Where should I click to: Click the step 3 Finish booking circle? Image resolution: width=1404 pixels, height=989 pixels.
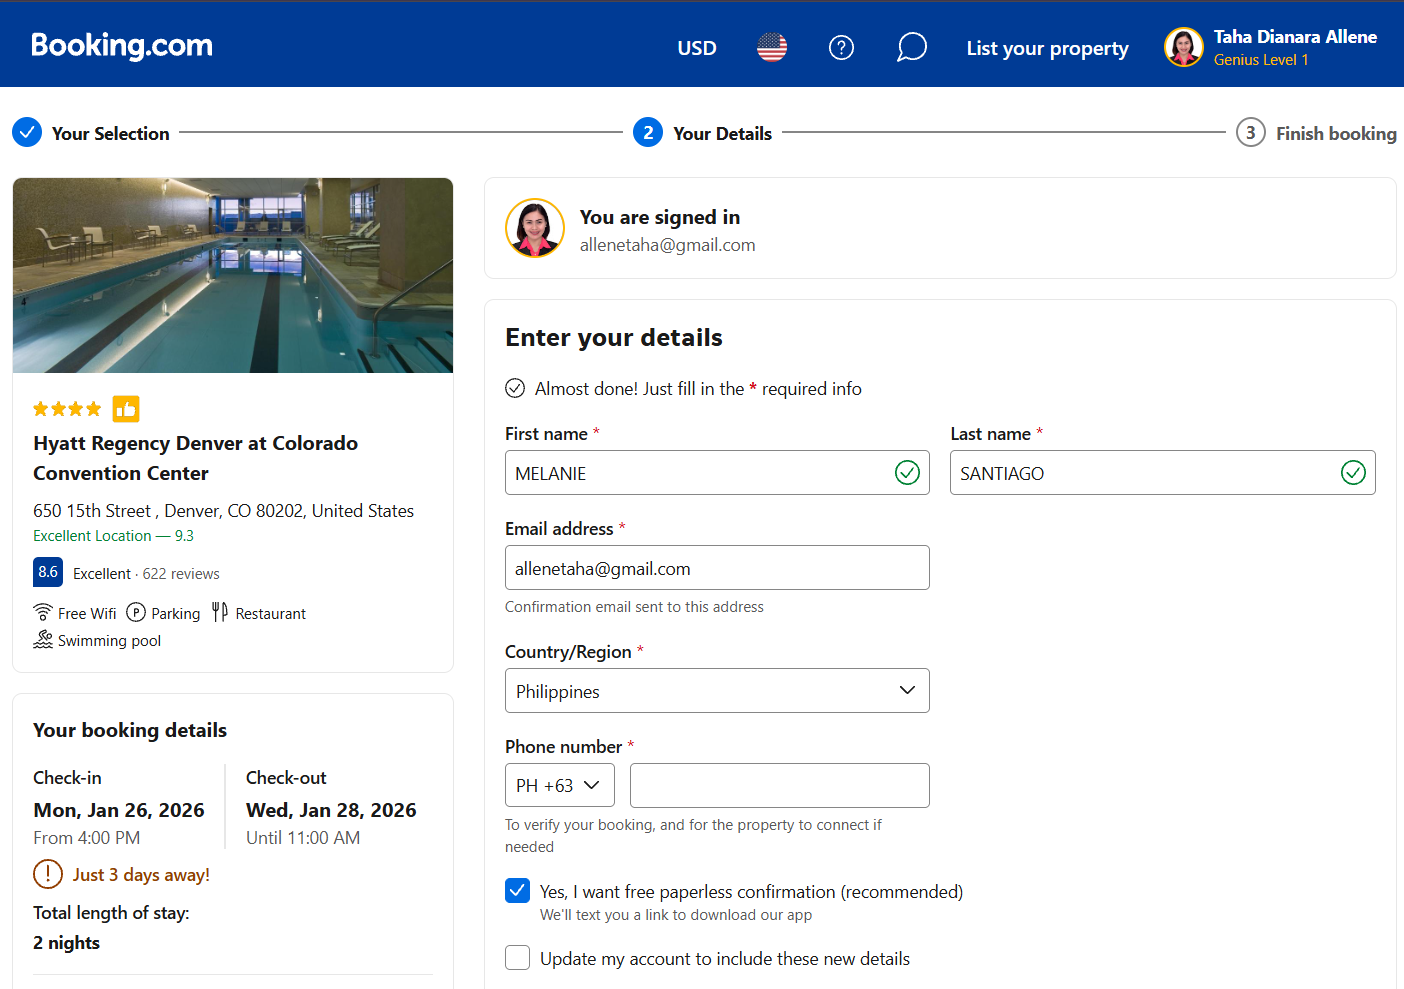pyautogui.click(x=1251, y=132)
